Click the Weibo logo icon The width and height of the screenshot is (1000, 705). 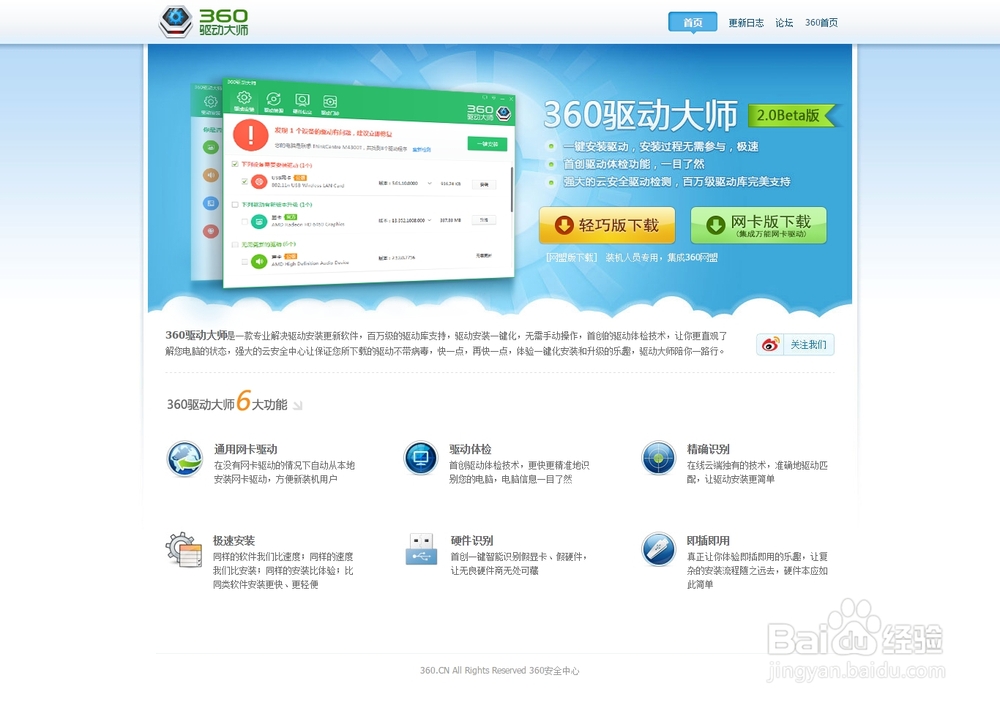[770, 345]
